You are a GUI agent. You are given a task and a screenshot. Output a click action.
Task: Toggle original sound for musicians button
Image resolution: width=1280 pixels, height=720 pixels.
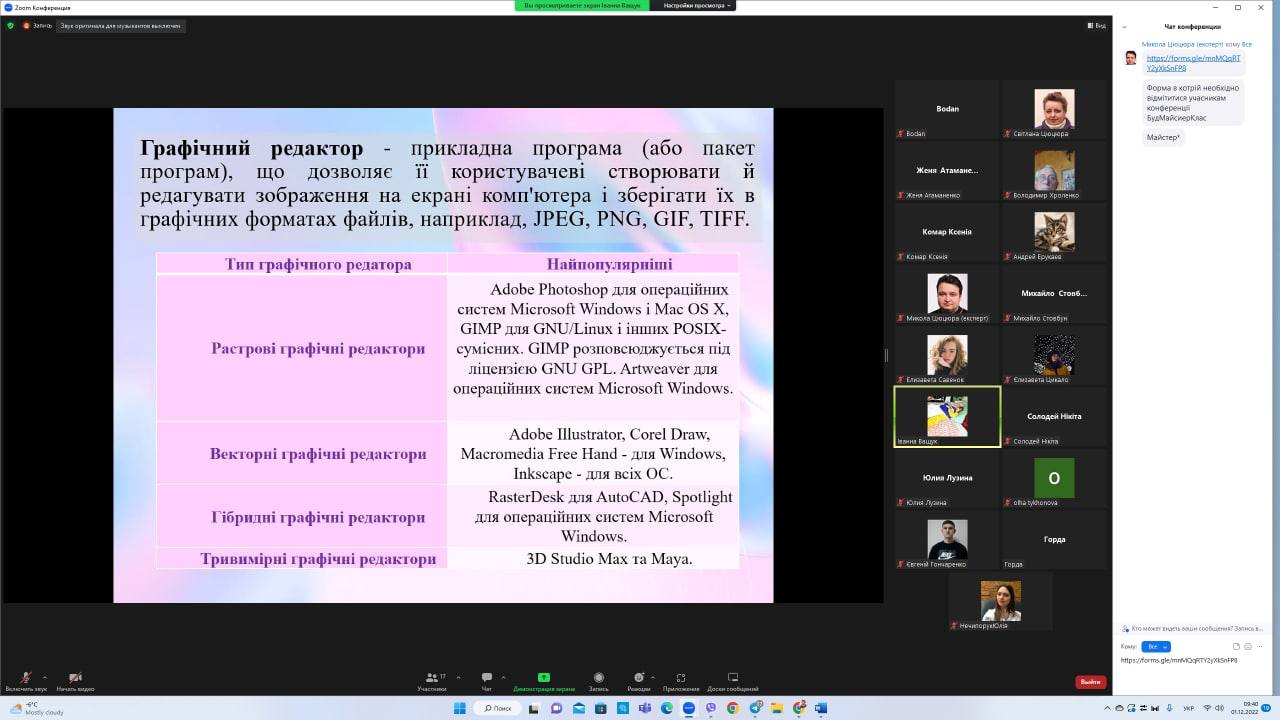[x=121, y=25]
